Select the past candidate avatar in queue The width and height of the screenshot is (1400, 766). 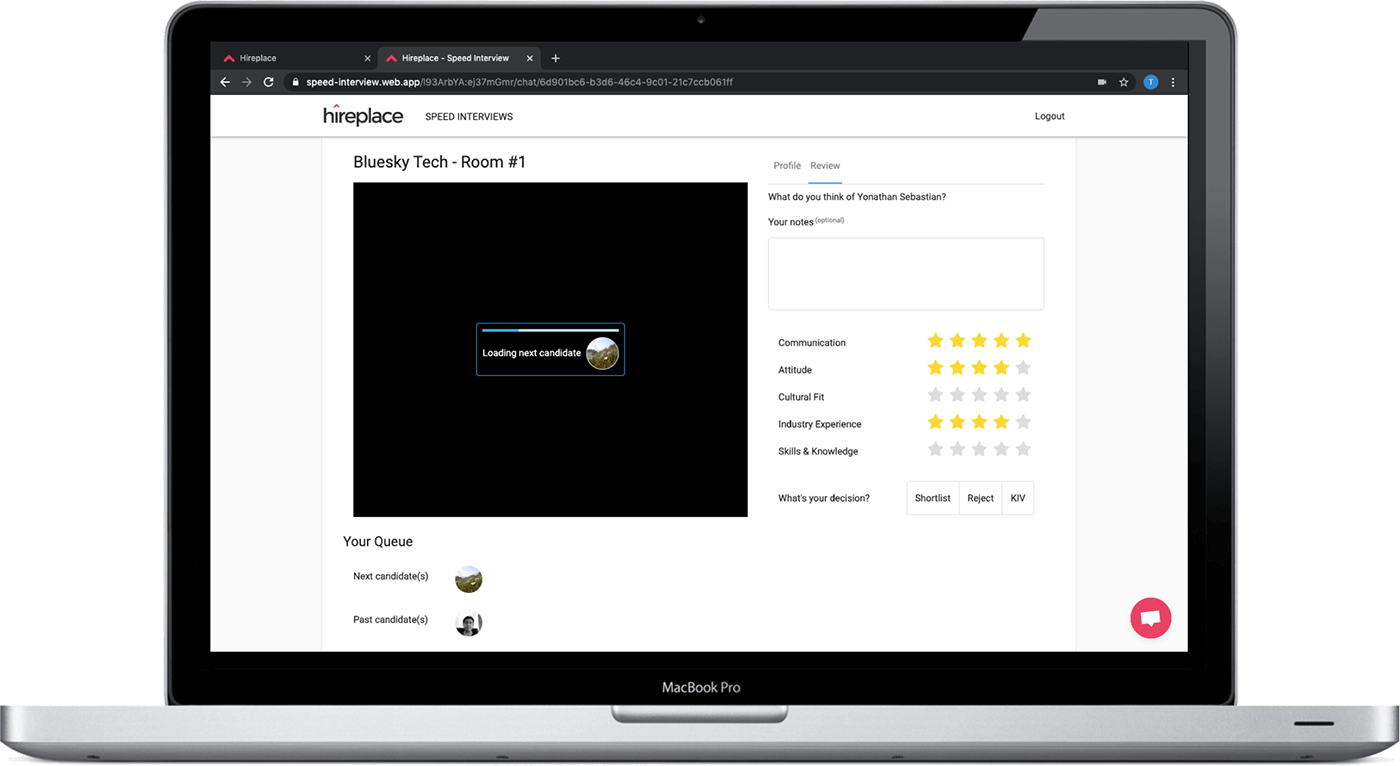click(x=469, y=624)
